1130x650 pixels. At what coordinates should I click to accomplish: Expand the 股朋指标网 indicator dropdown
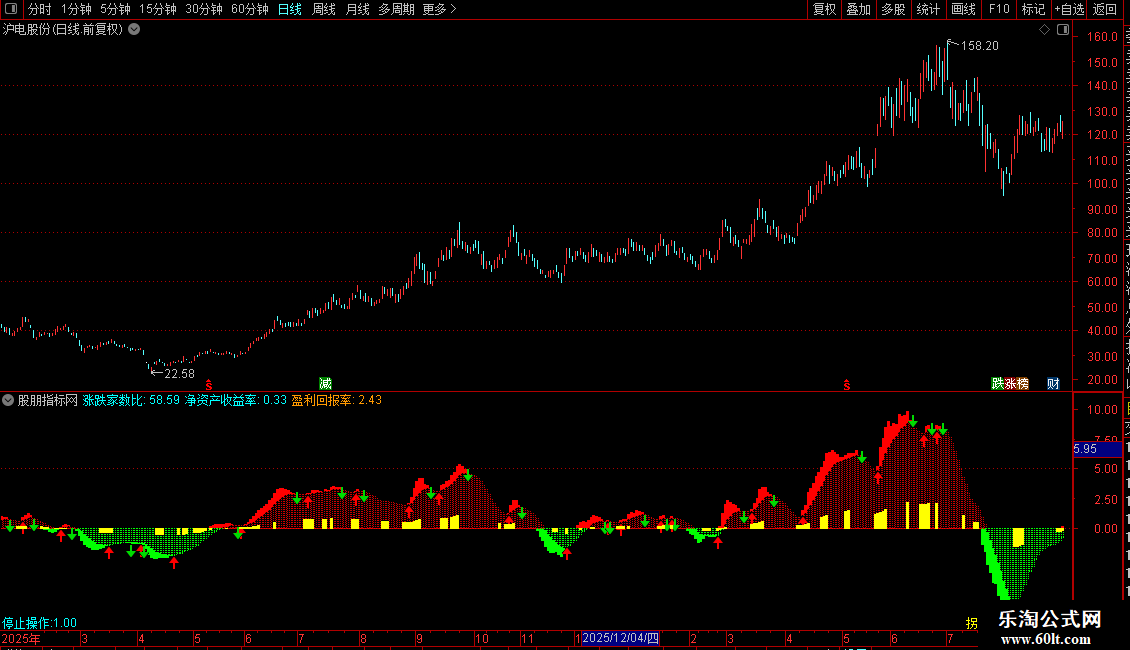point(8,400)
